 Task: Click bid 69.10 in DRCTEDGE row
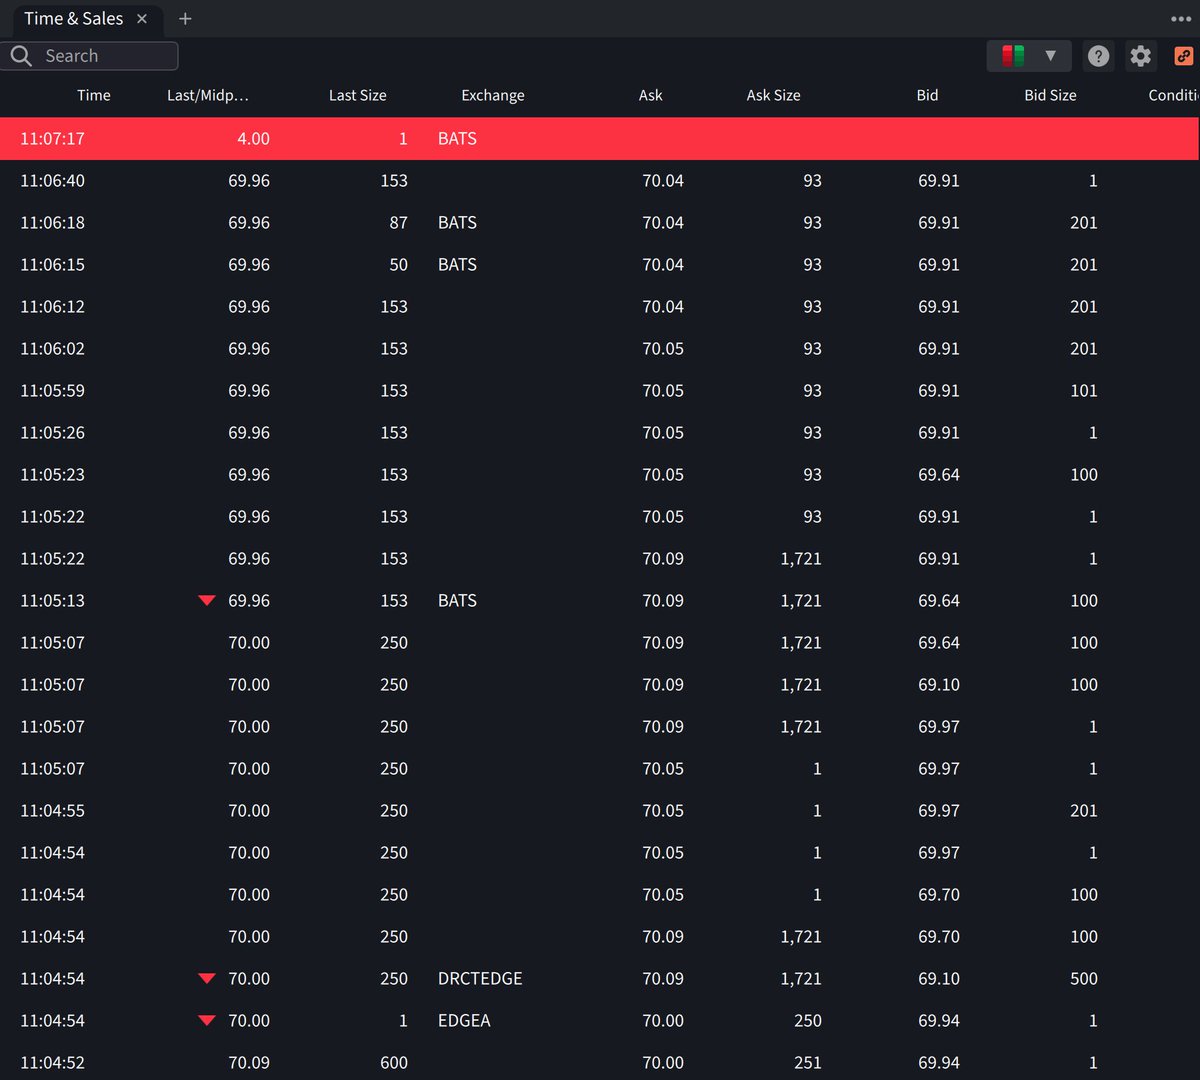coord(939,979)
